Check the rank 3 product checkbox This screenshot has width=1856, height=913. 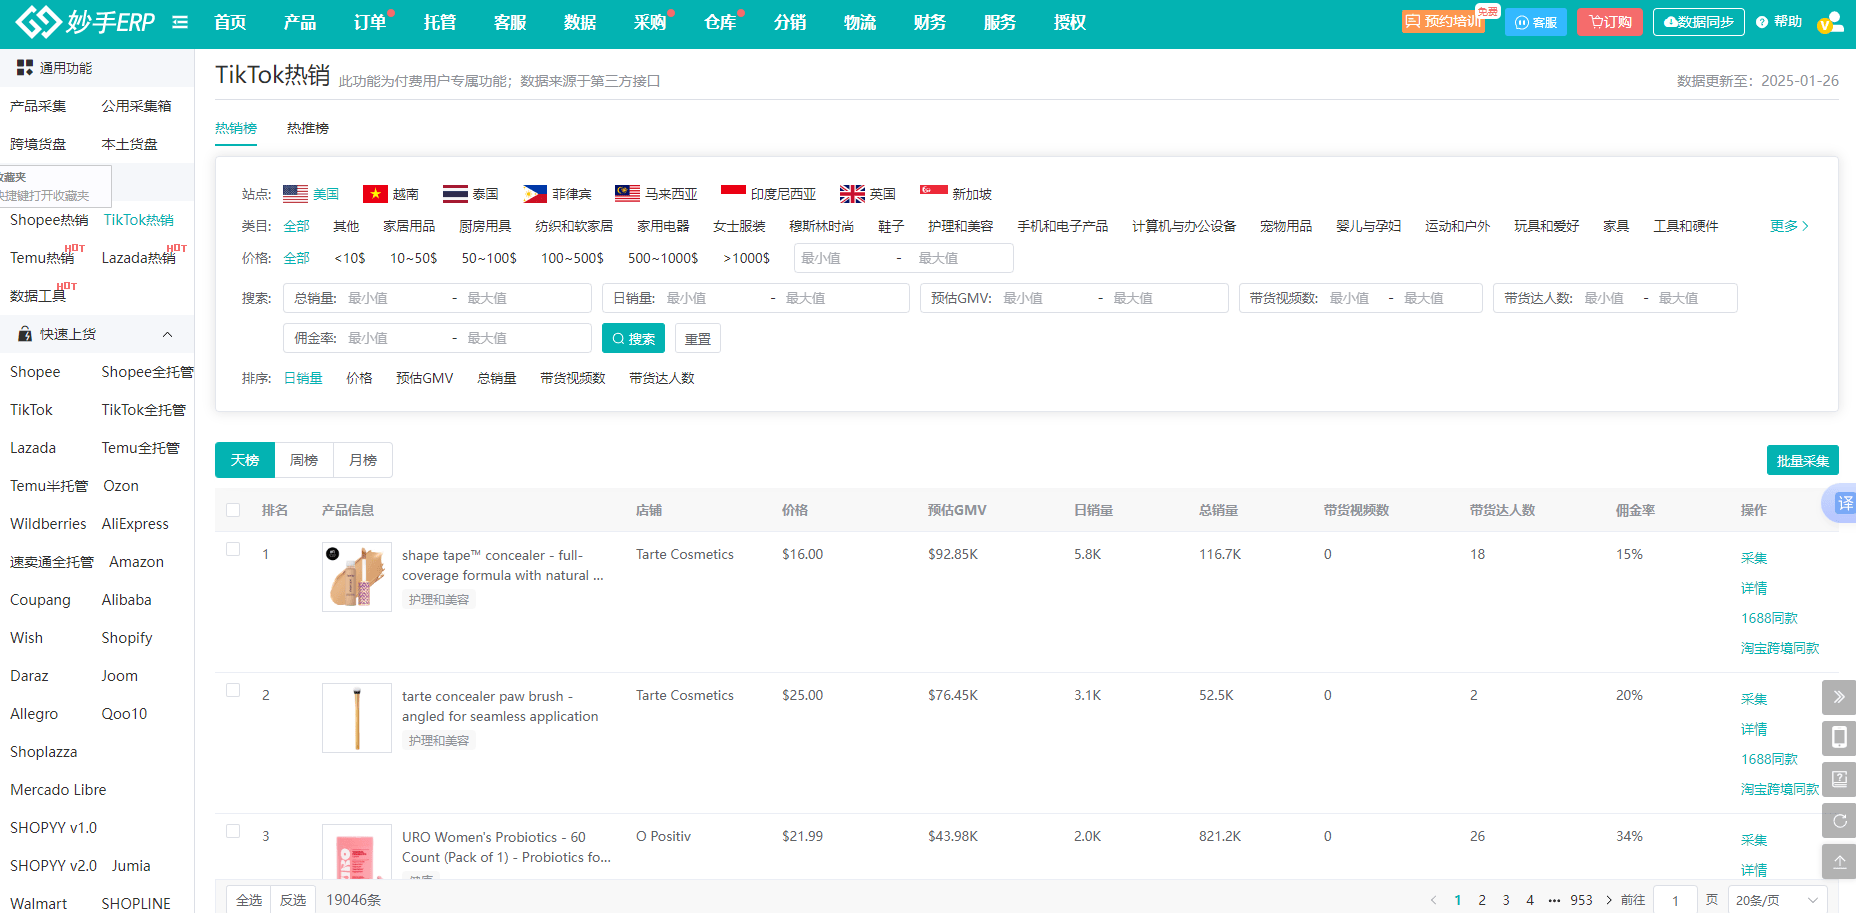[233, 831]
